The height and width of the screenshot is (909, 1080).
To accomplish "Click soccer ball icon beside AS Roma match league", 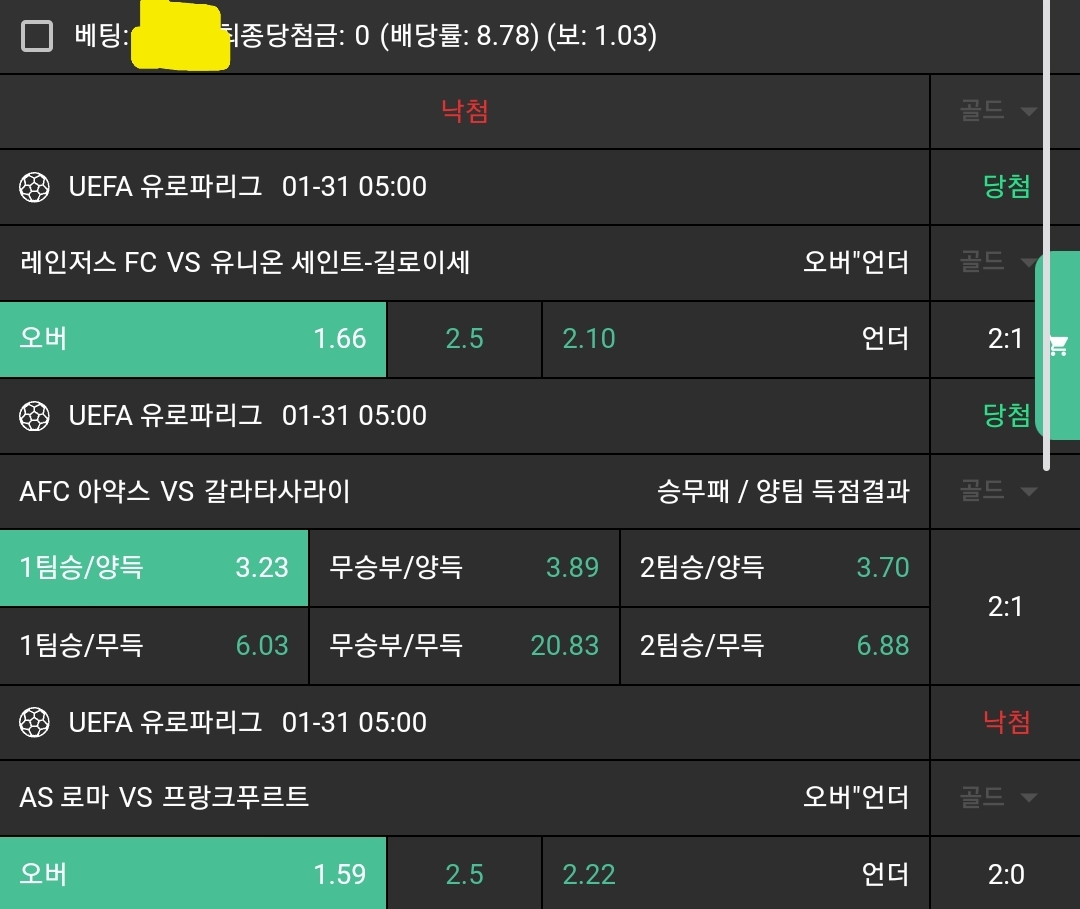I will pos(35,722).
